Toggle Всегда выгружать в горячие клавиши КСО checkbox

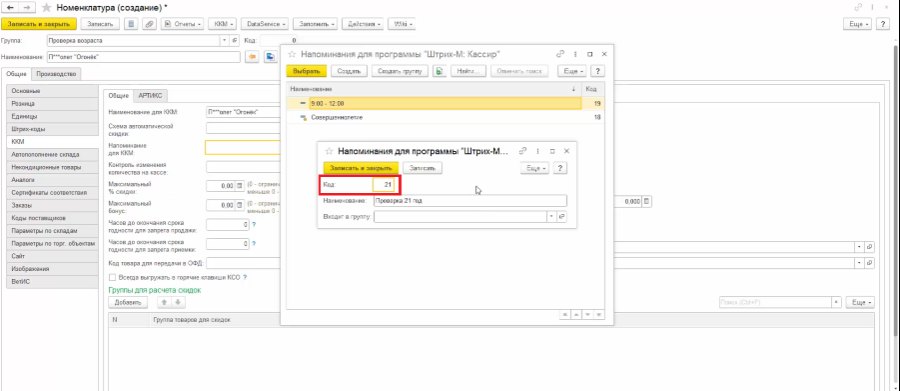112,277
